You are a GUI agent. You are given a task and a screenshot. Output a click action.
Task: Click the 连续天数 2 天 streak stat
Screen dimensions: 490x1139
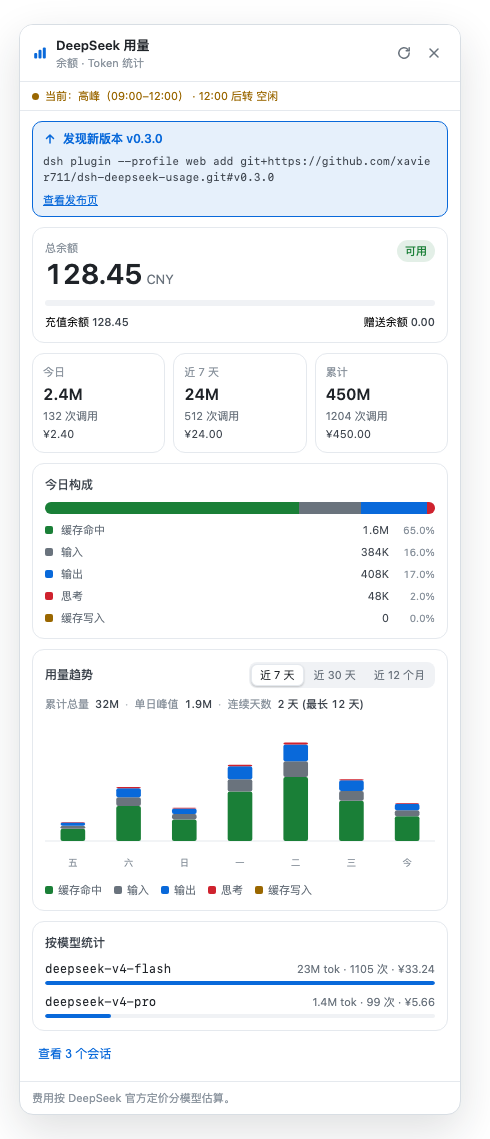tap(295, 704)
